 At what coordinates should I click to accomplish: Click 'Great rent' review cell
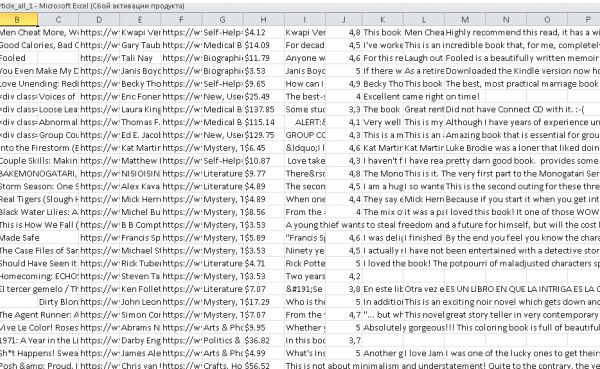coord(424,109)
